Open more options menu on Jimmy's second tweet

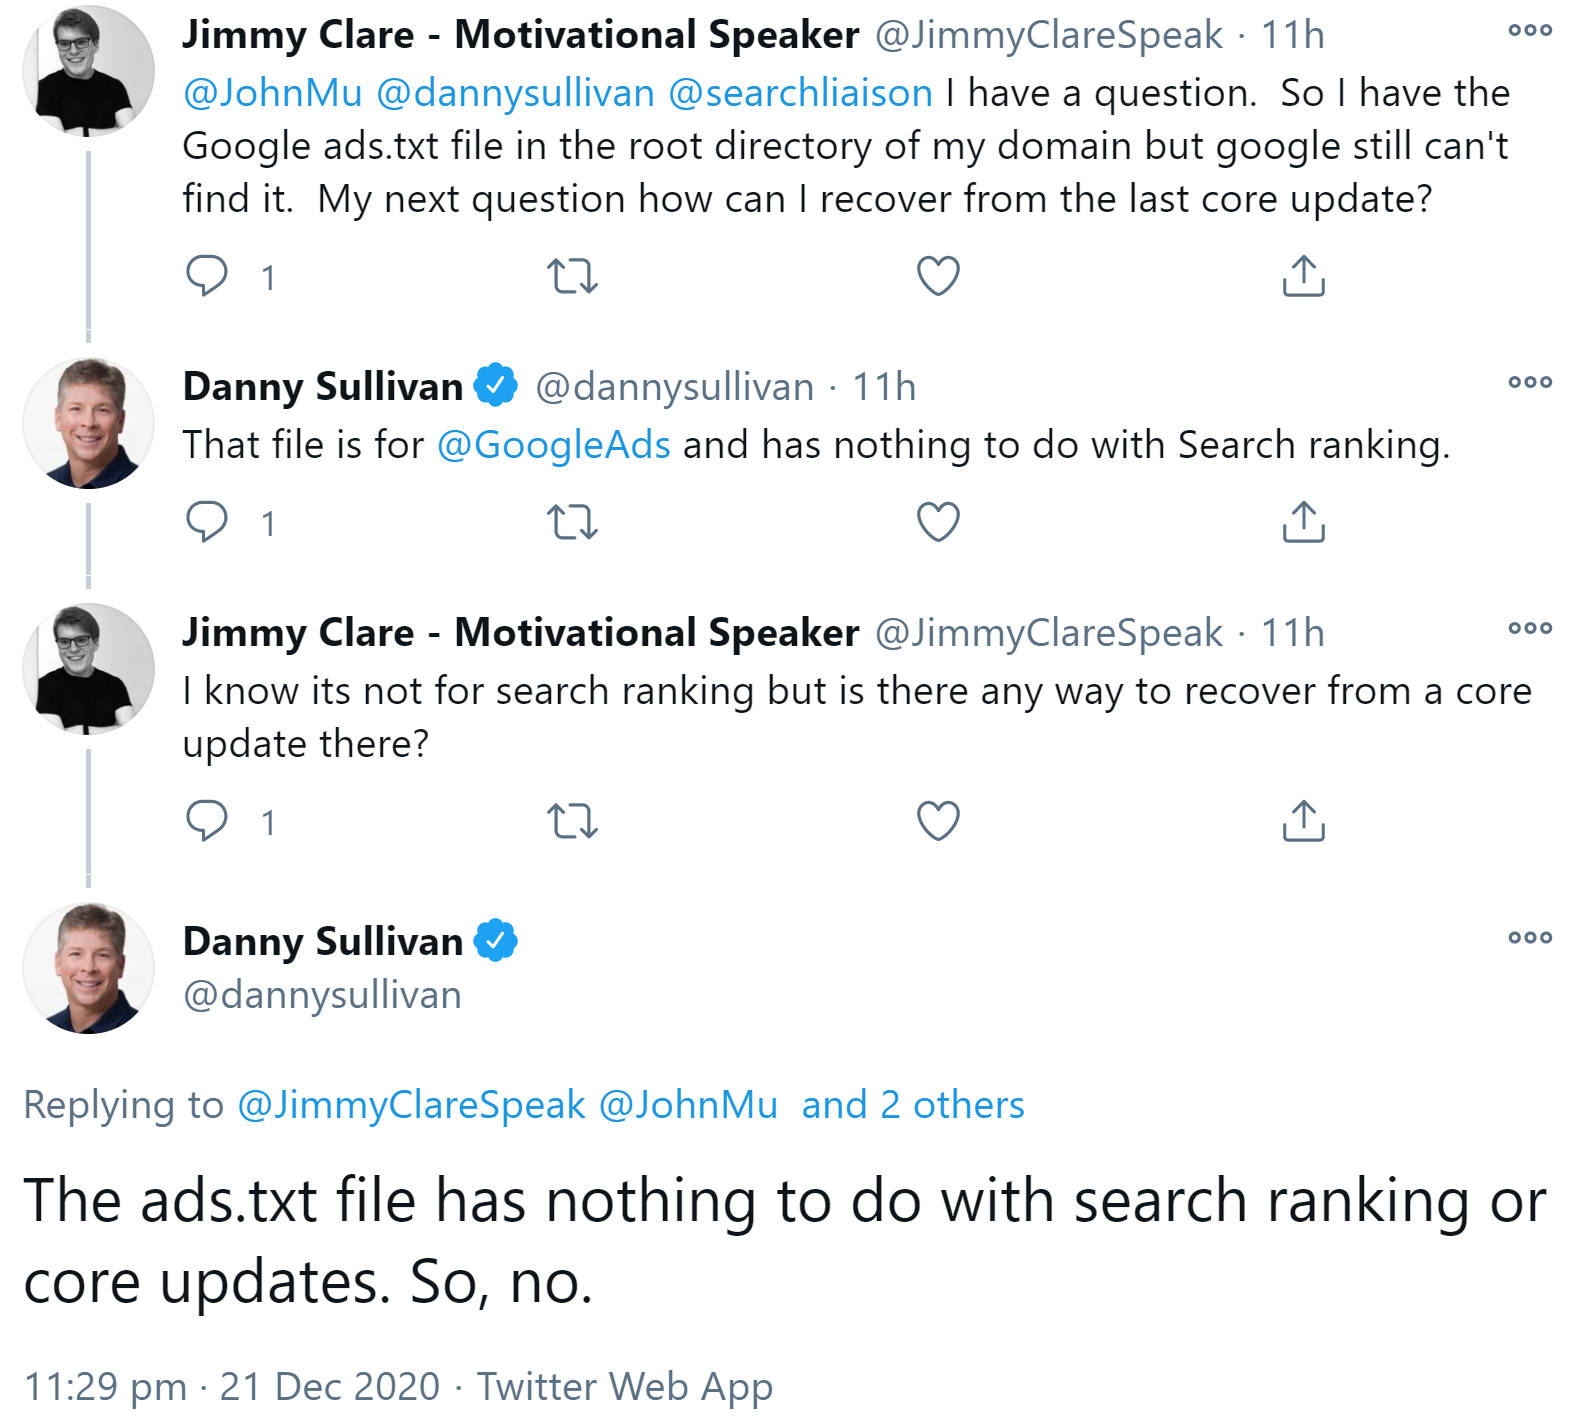[1530, 627]
